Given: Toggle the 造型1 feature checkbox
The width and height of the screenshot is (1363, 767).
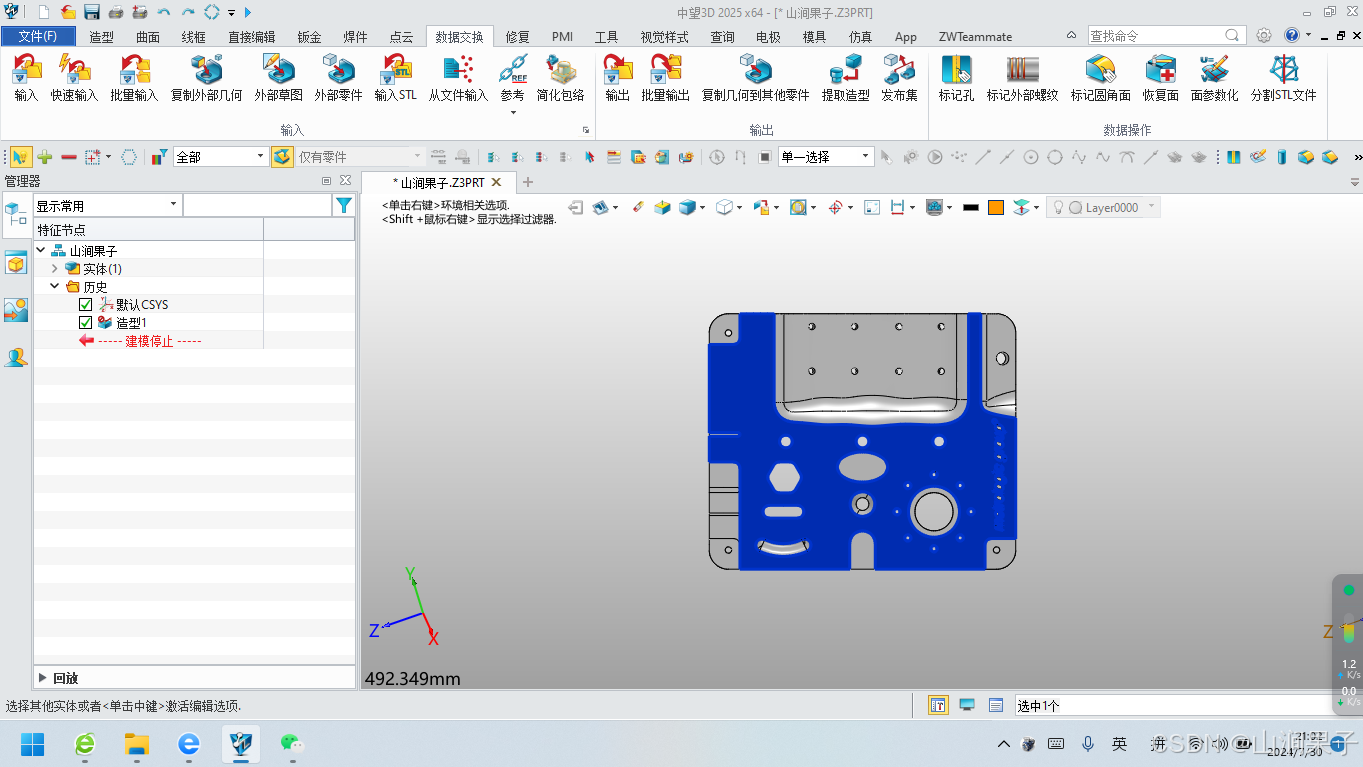Looking at the screenshot, I should tap(85, 323).
